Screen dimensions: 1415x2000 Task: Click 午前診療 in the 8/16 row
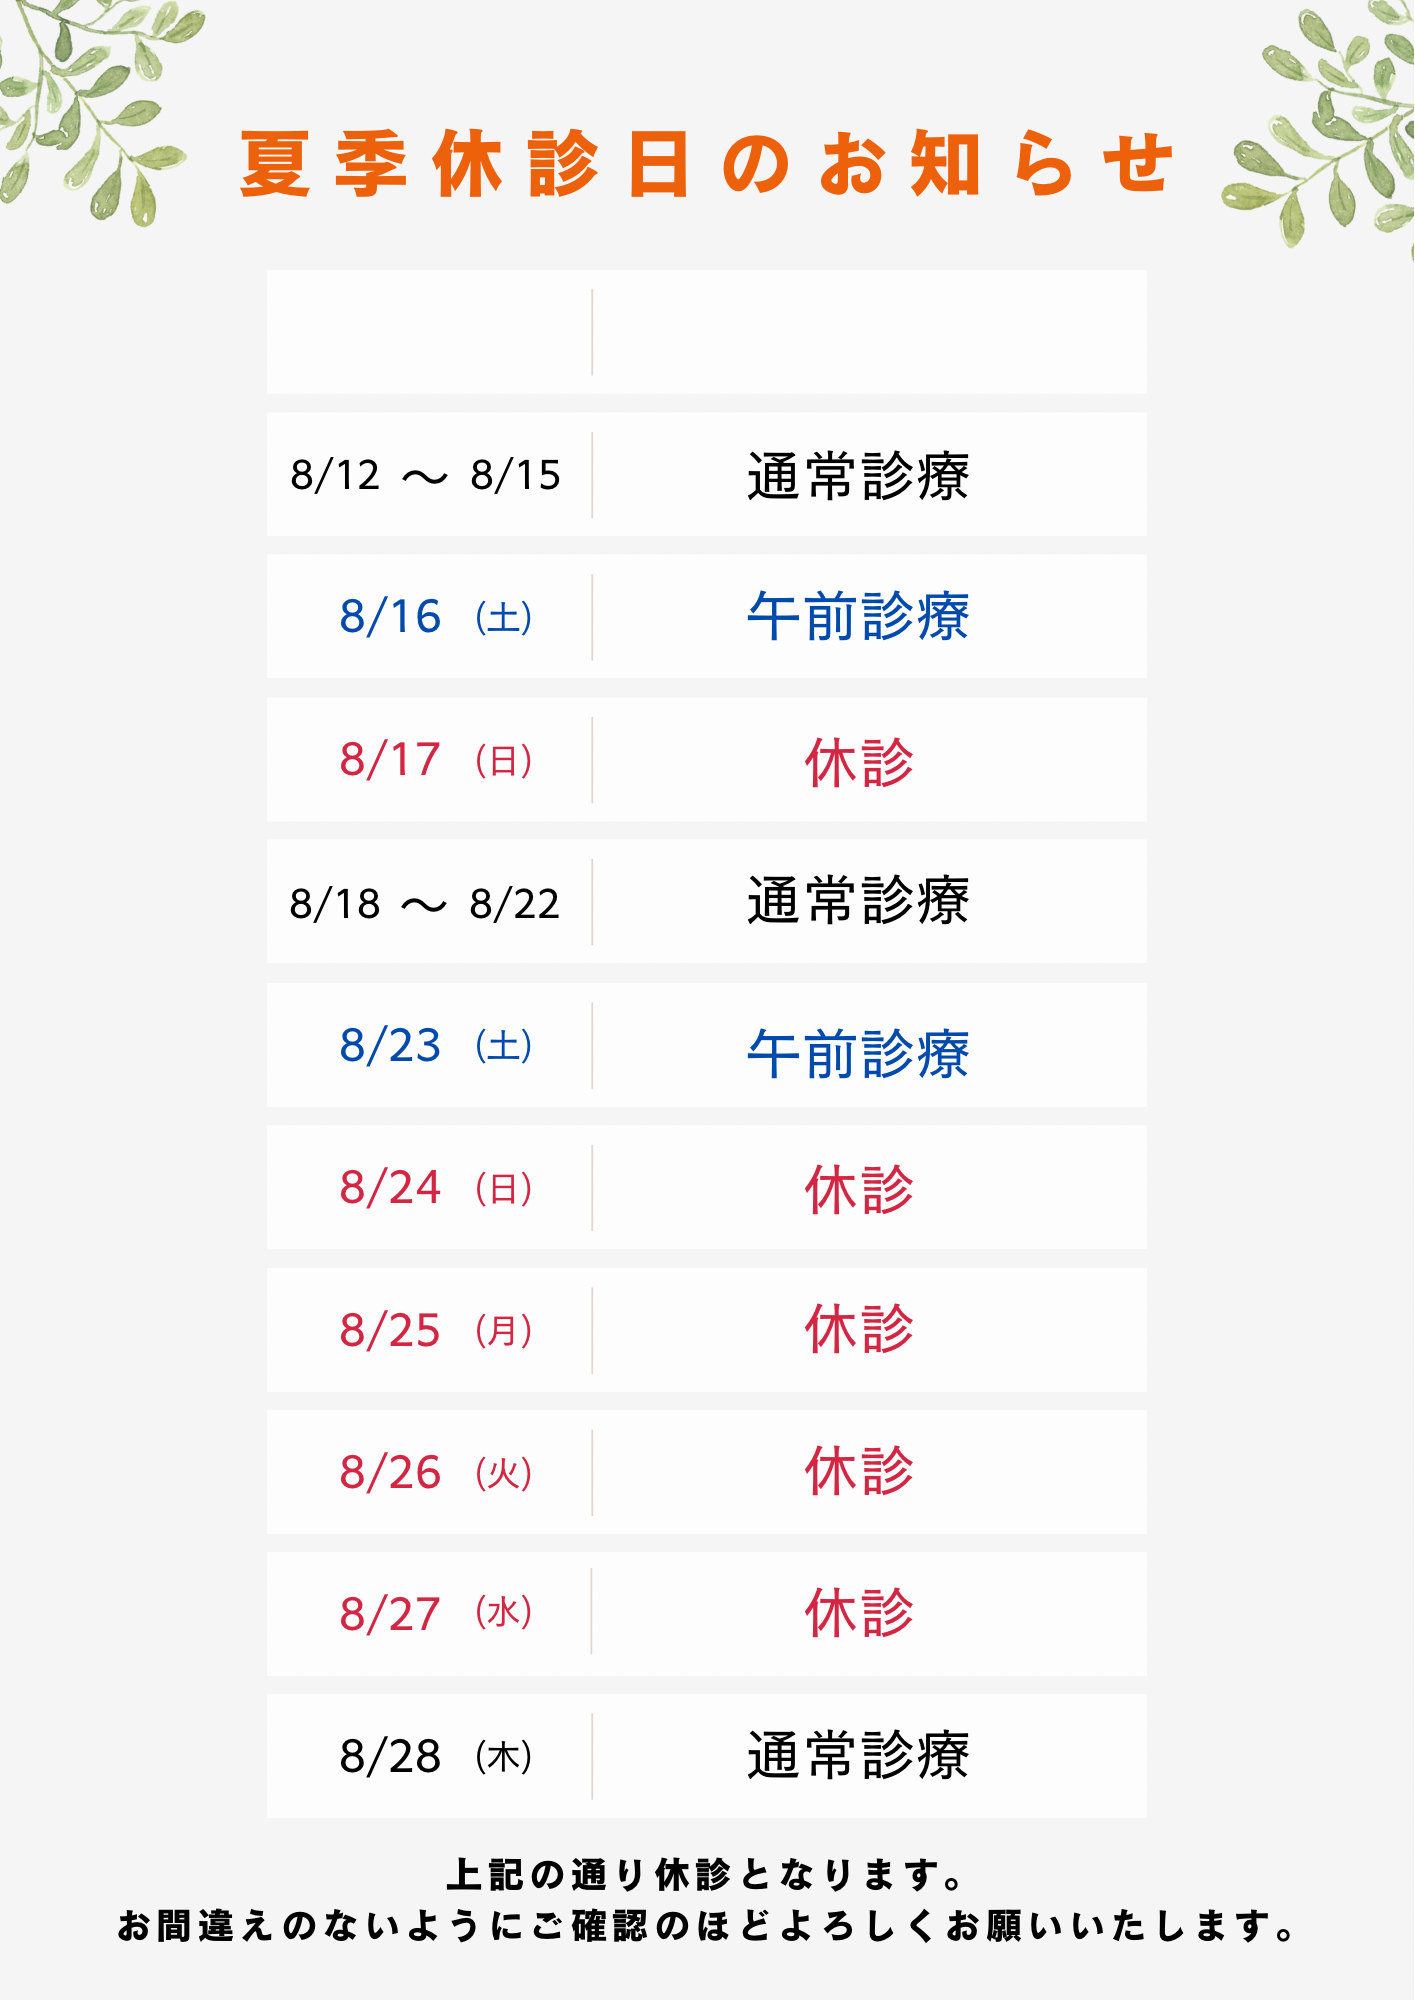pyautogui.click(x=858, y=617)
